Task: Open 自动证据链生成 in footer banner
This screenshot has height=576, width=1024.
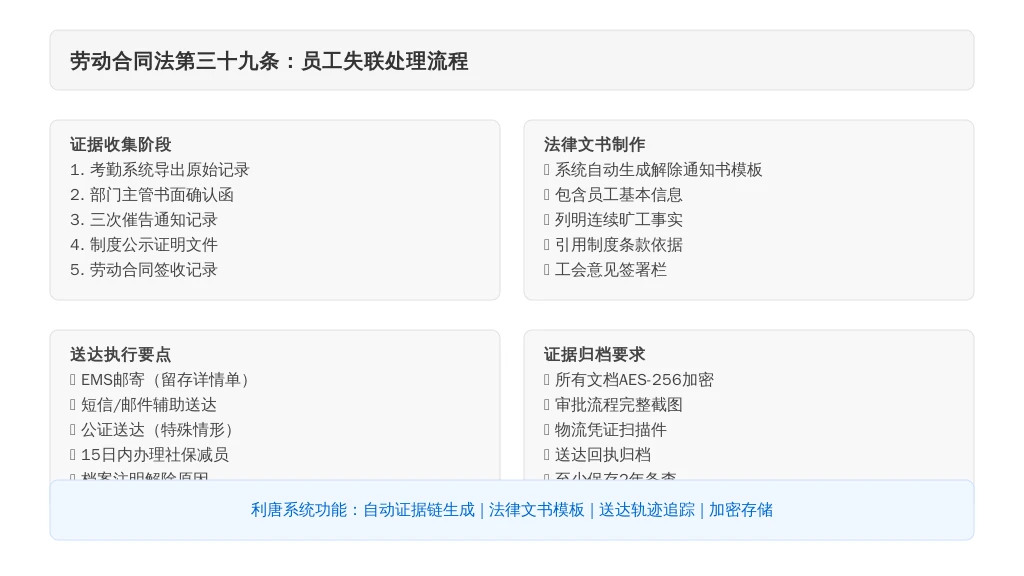Action: [x=419, y=510]
